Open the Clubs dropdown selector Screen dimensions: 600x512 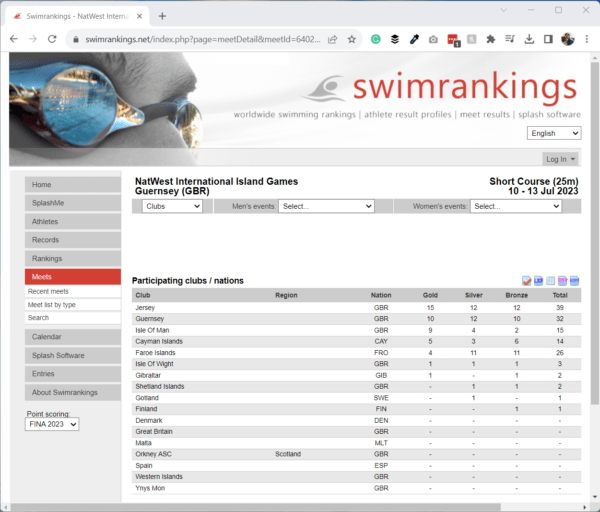click(x=172, y=206)
